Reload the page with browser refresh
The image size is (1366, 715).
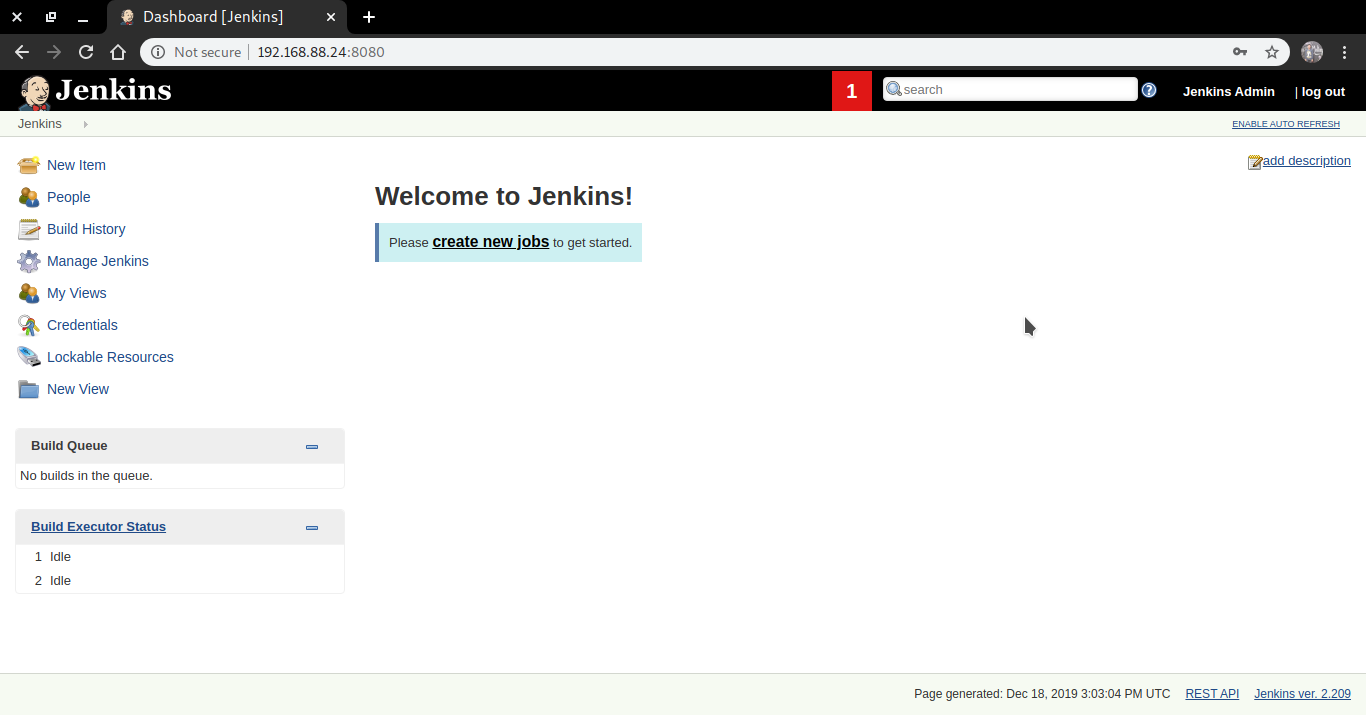point(86,52)
